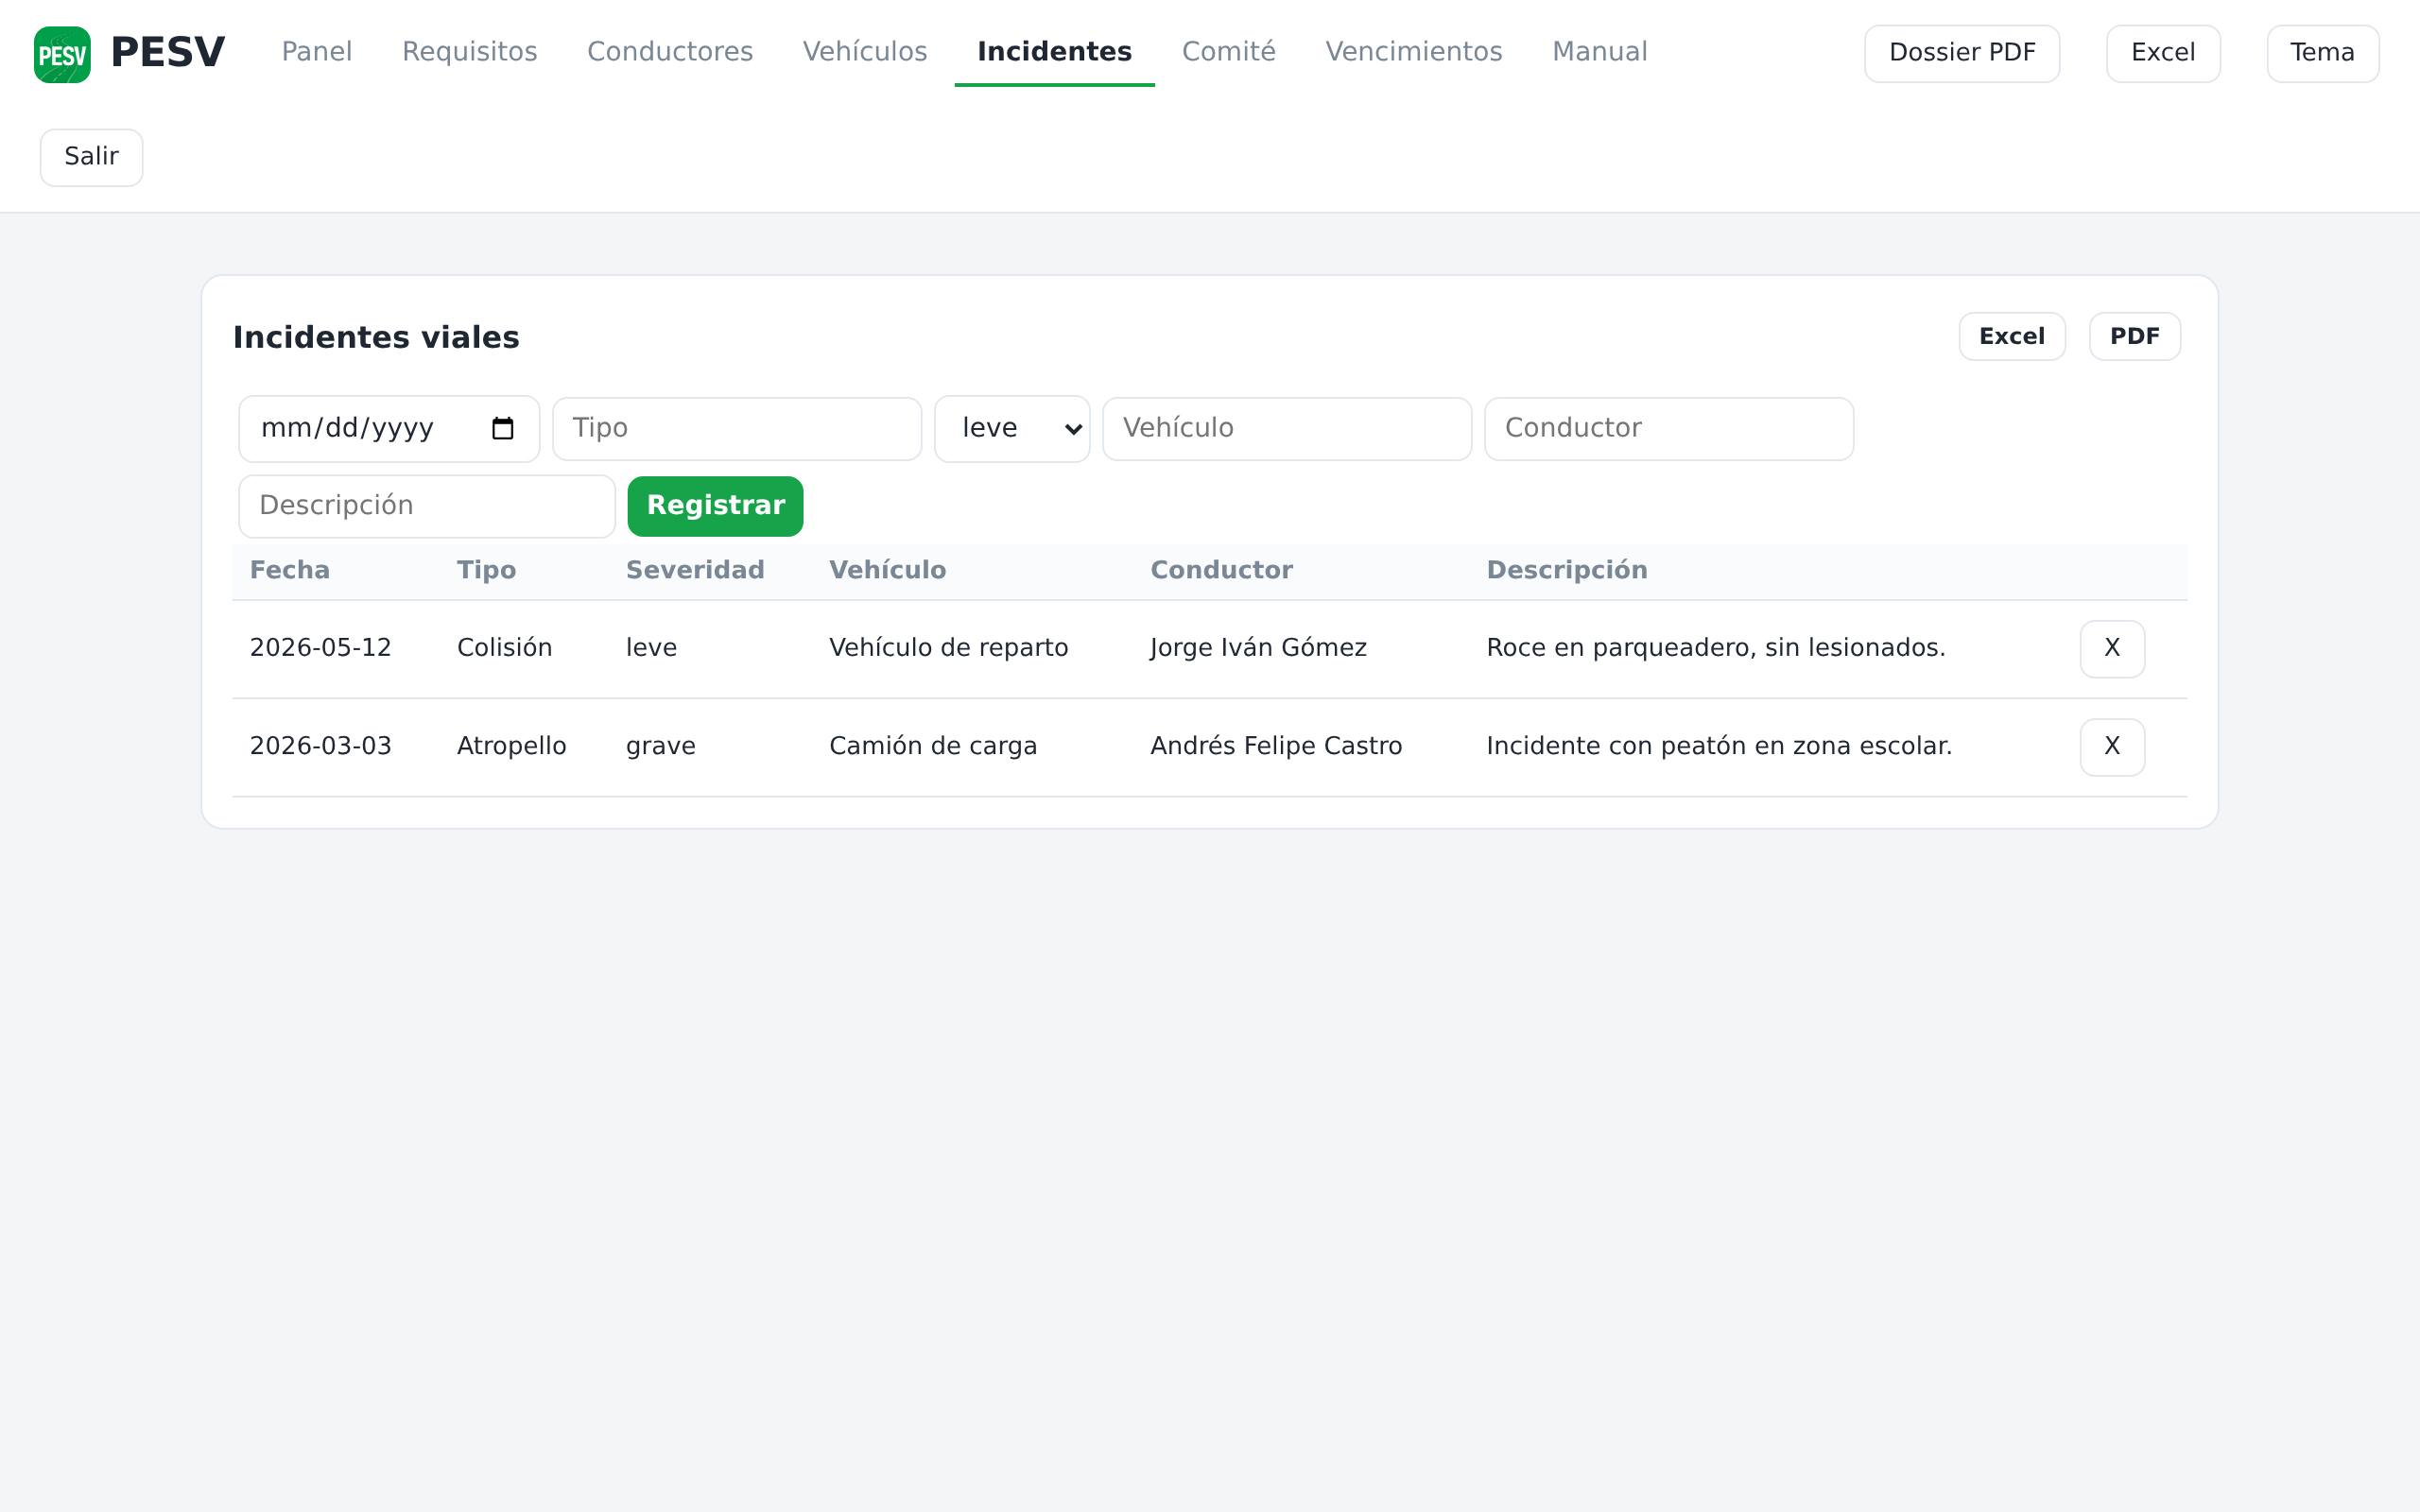
Task: Open the Panel tab
Action: coord(317,52)
